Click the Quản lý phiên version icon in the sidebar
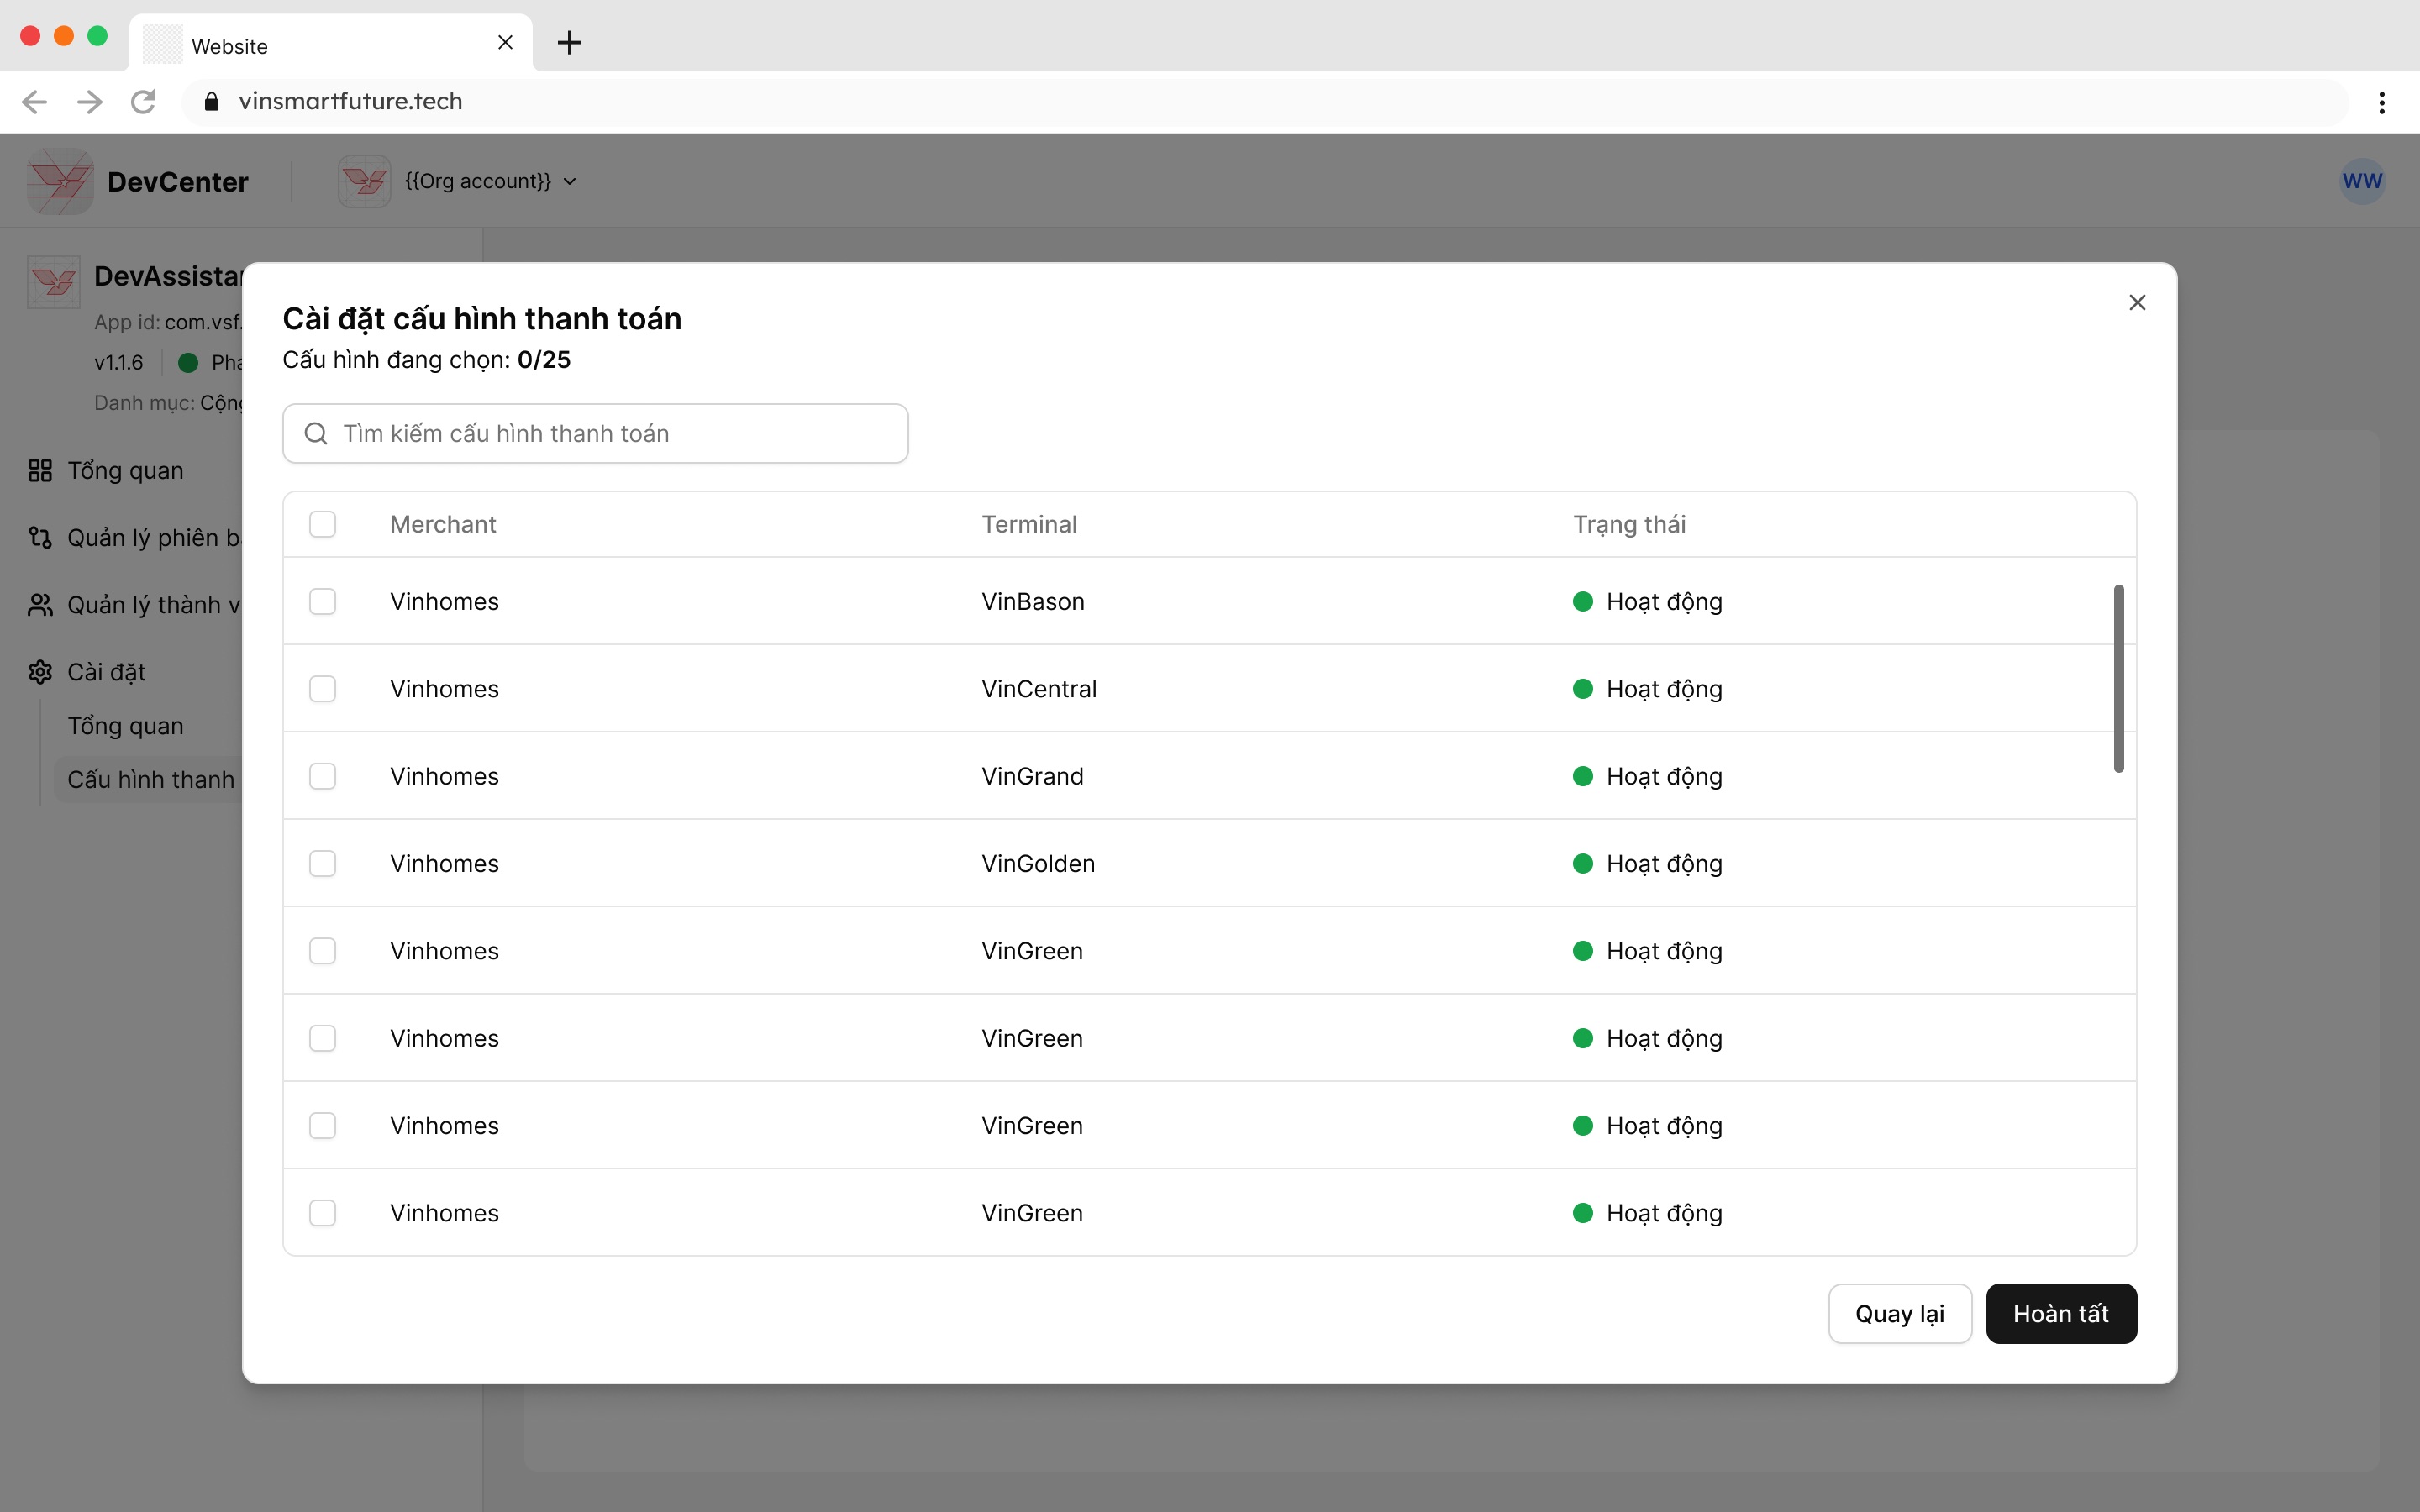Image resolution: width=2420 pixels, height=1512 pixels. tap(40, 538)
